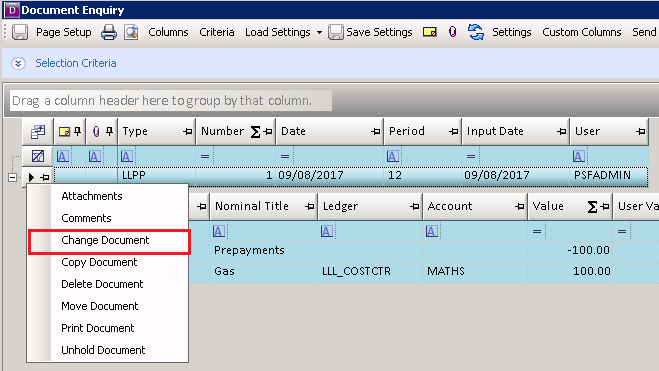Expand the Selection Criteria panel
This screenshot has height=371, width=659.
pyautogui.click(x=18, y=63)
